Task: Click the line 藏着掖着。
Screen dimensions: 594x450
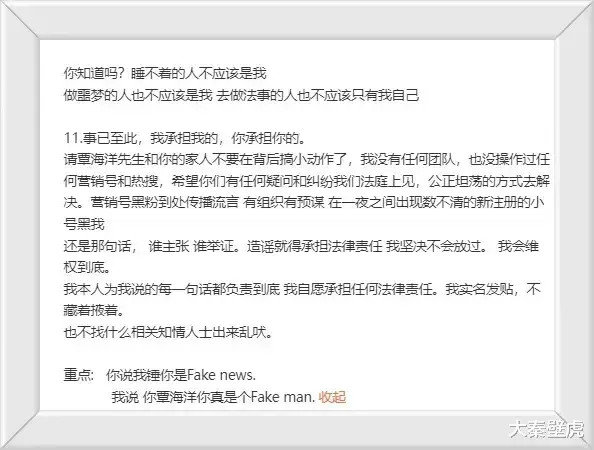Action: click(x=94, y=311)
